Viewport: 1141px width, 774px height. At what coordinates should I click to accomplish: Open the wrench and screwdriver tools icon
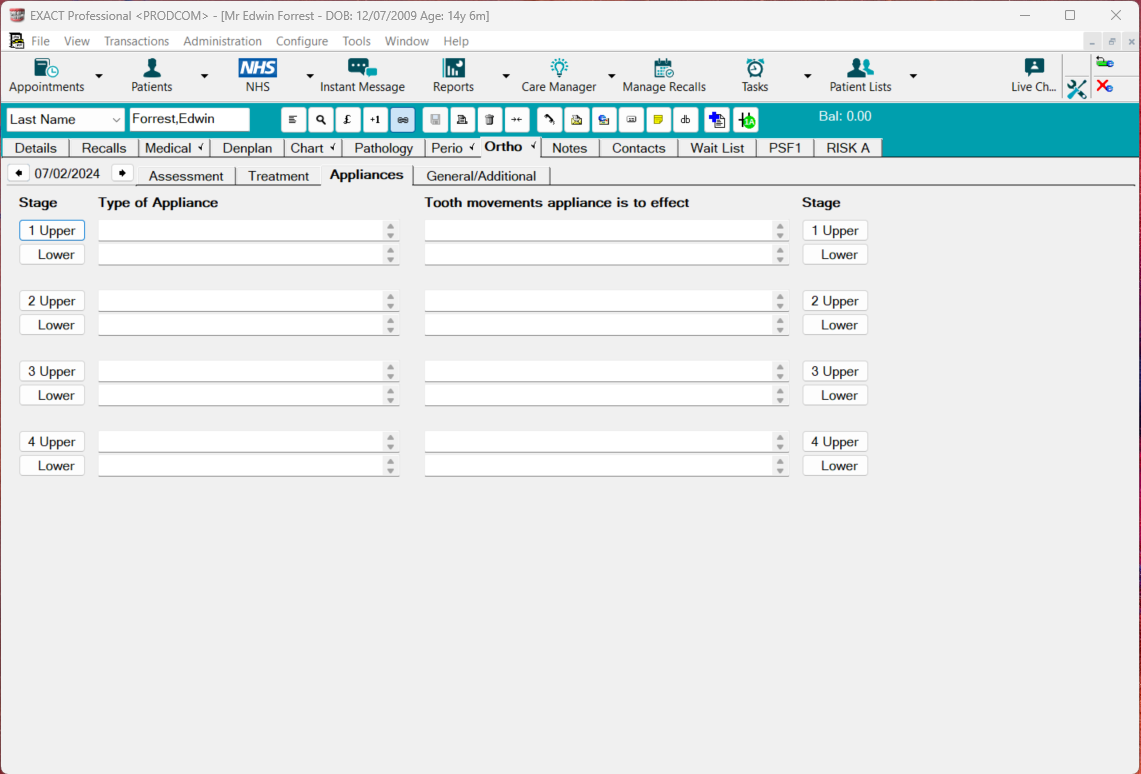(x=1077, y=89)
